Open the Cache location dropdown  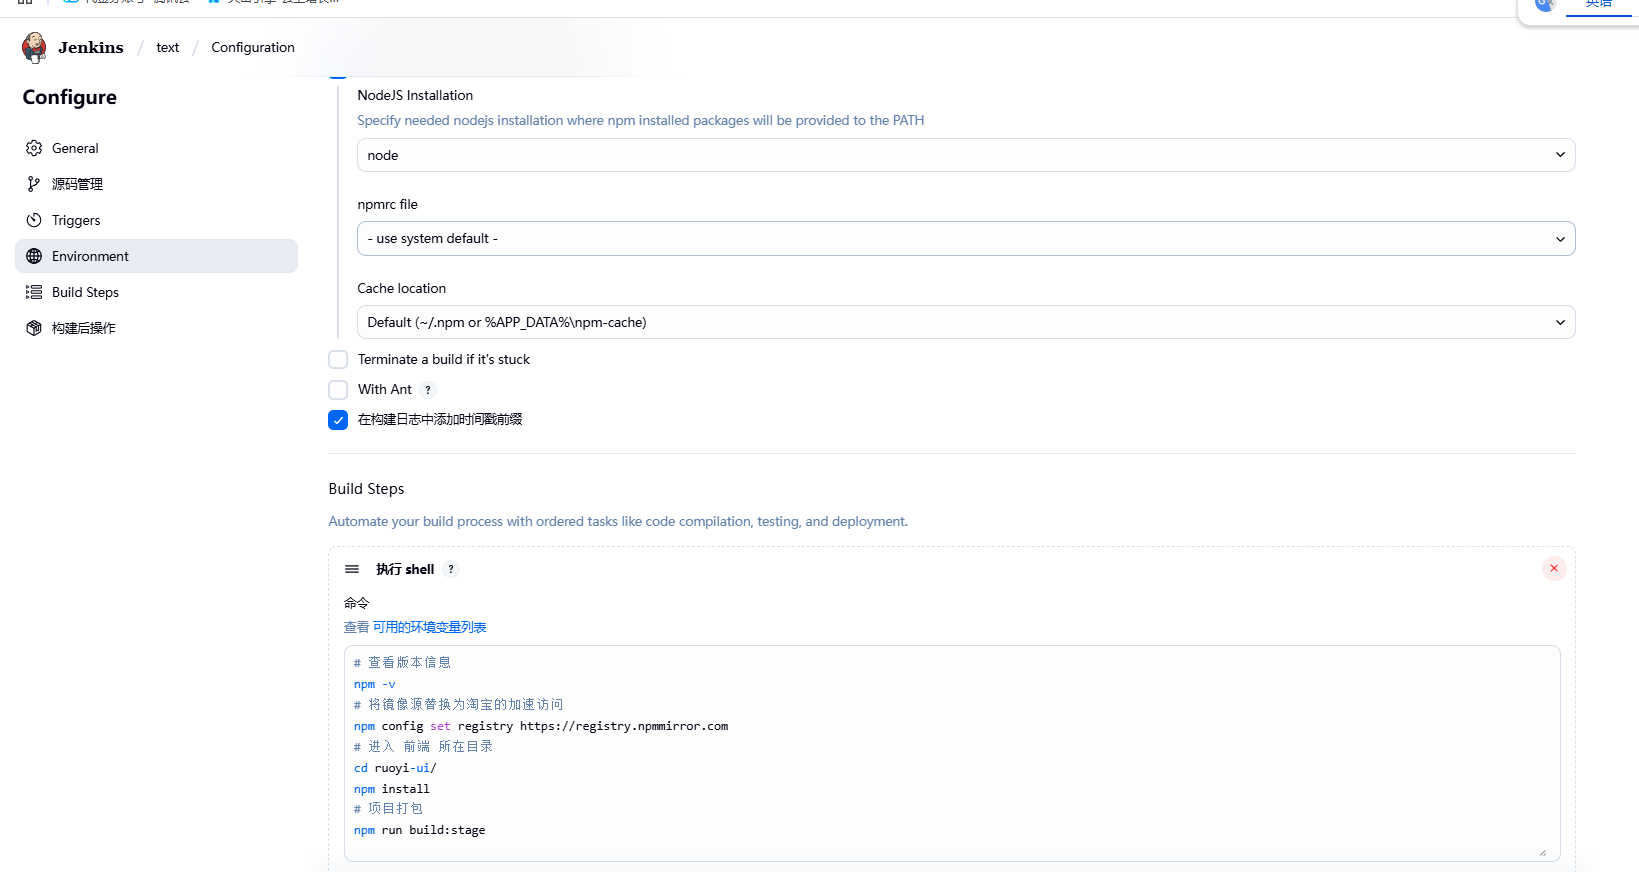point(965,322)
